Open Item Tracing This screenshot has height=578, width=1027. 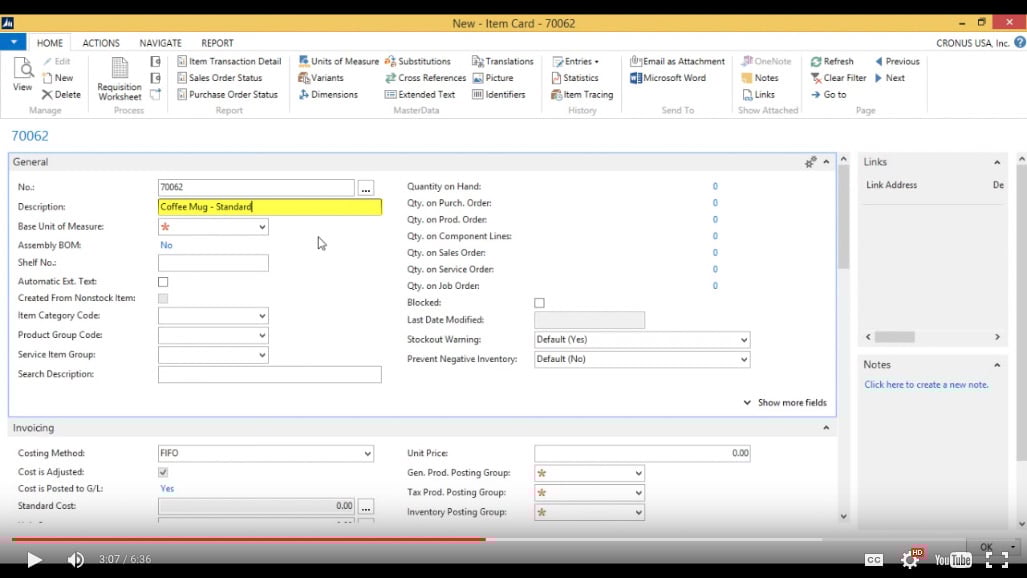click(582, 94)
